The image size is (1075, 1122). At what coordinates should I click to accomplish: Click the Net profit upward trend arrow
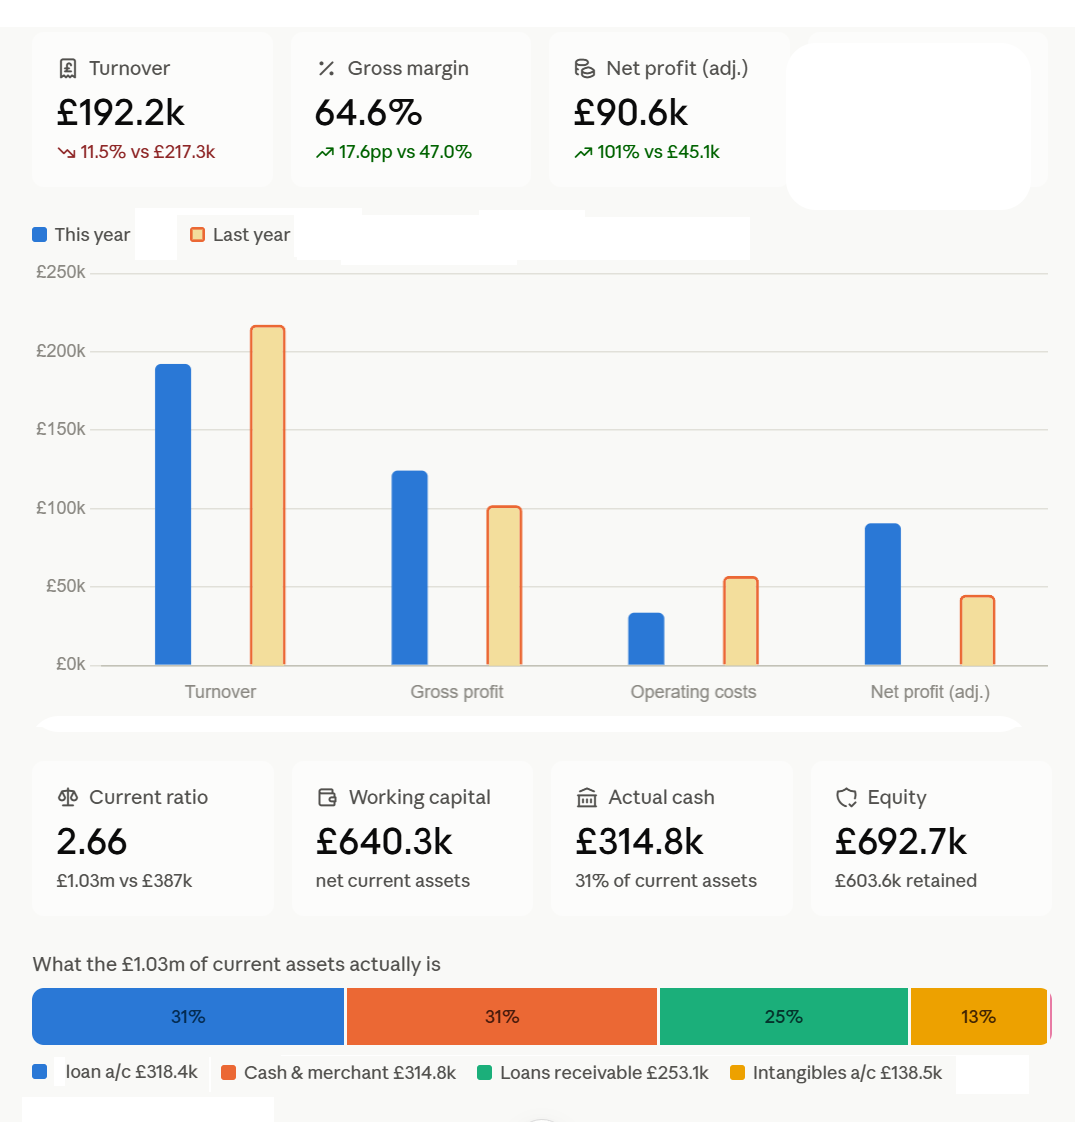pos(583,152)
